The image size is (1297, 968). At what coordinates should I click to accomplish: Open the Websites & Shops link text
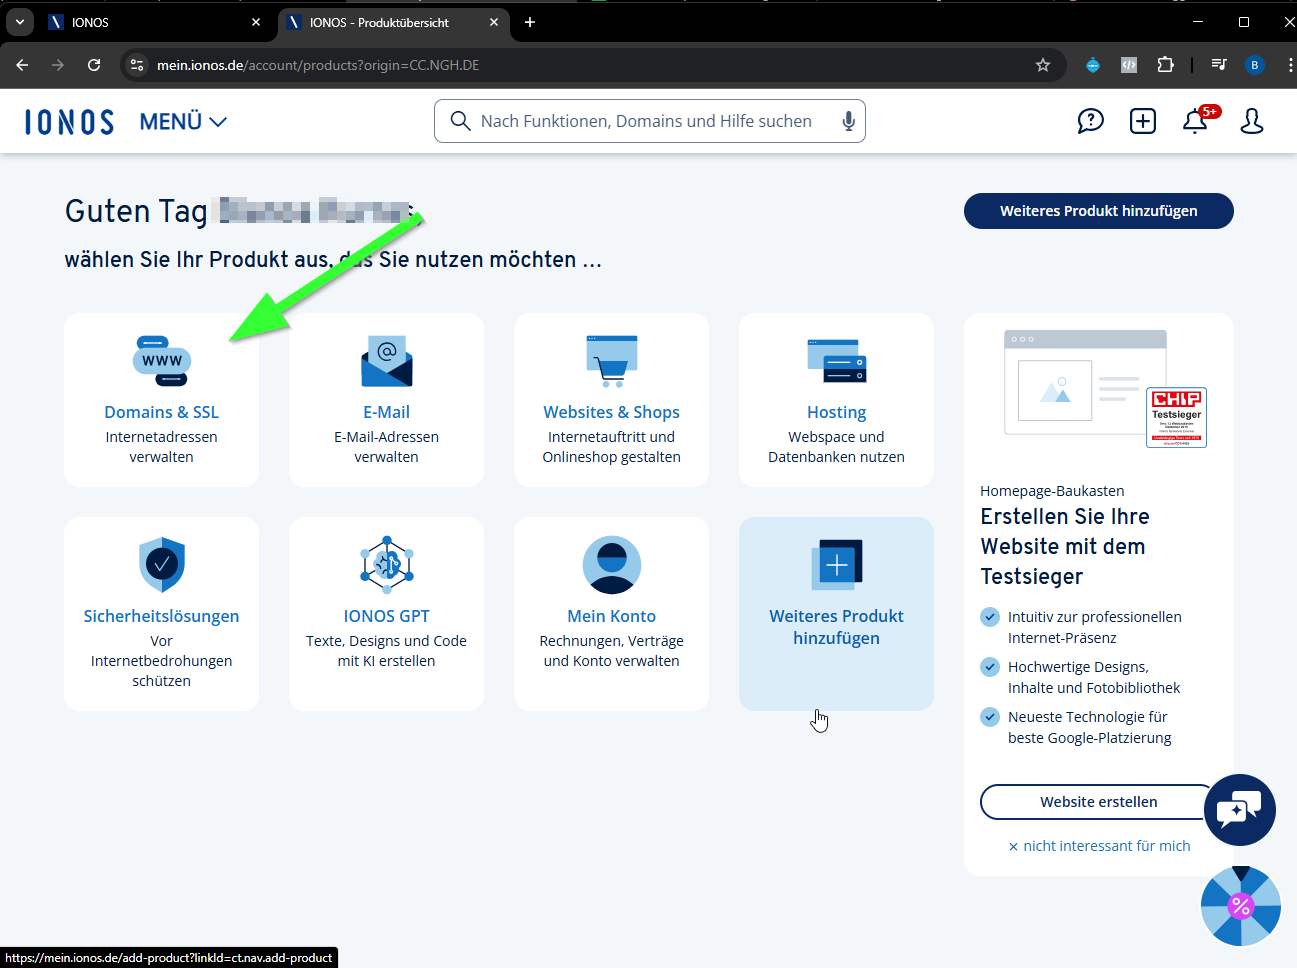pyautogui.click(x=612, y=412)
